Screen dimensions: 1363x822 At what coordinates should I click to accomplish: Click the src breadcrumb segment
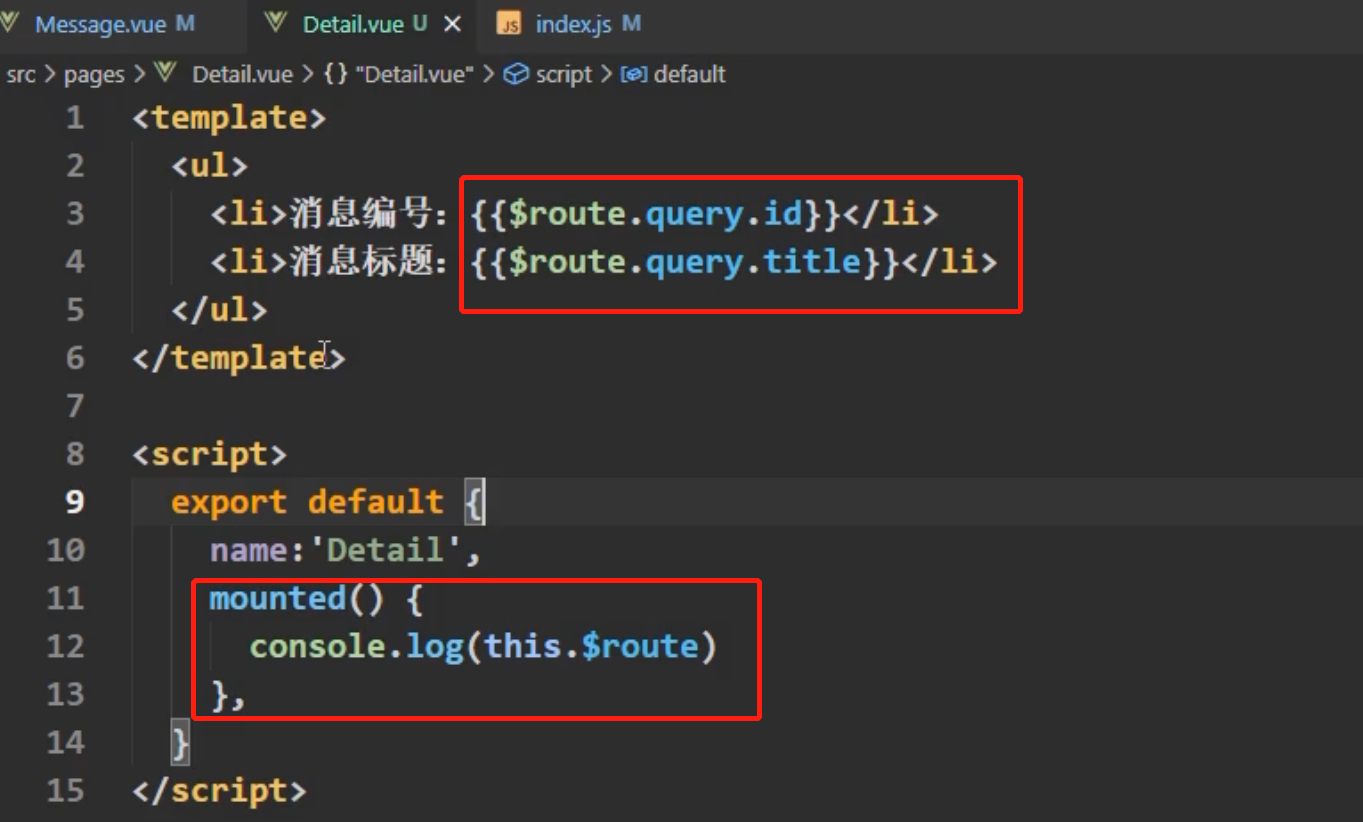tap(20, 75)
